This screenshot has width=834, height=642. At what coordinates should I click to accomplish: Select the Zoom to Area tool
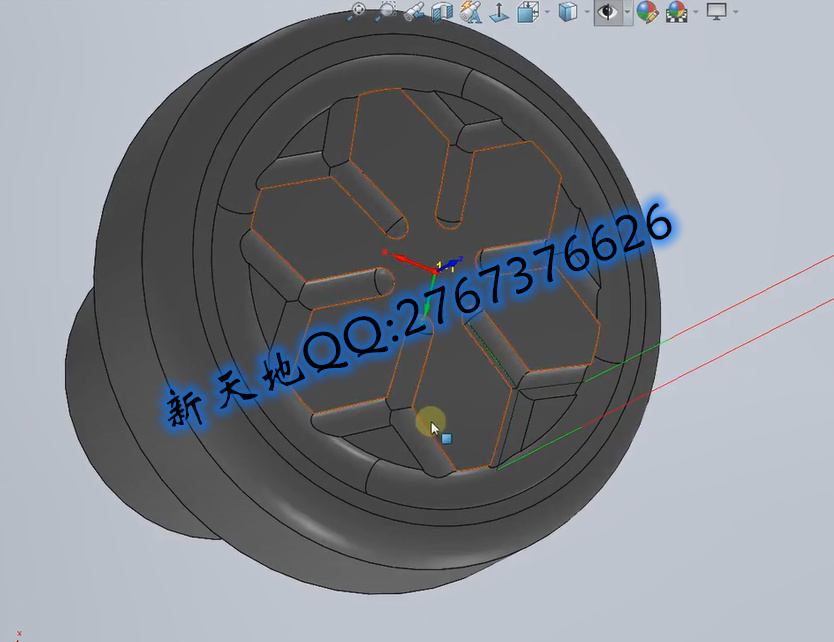tap(387, 11)
